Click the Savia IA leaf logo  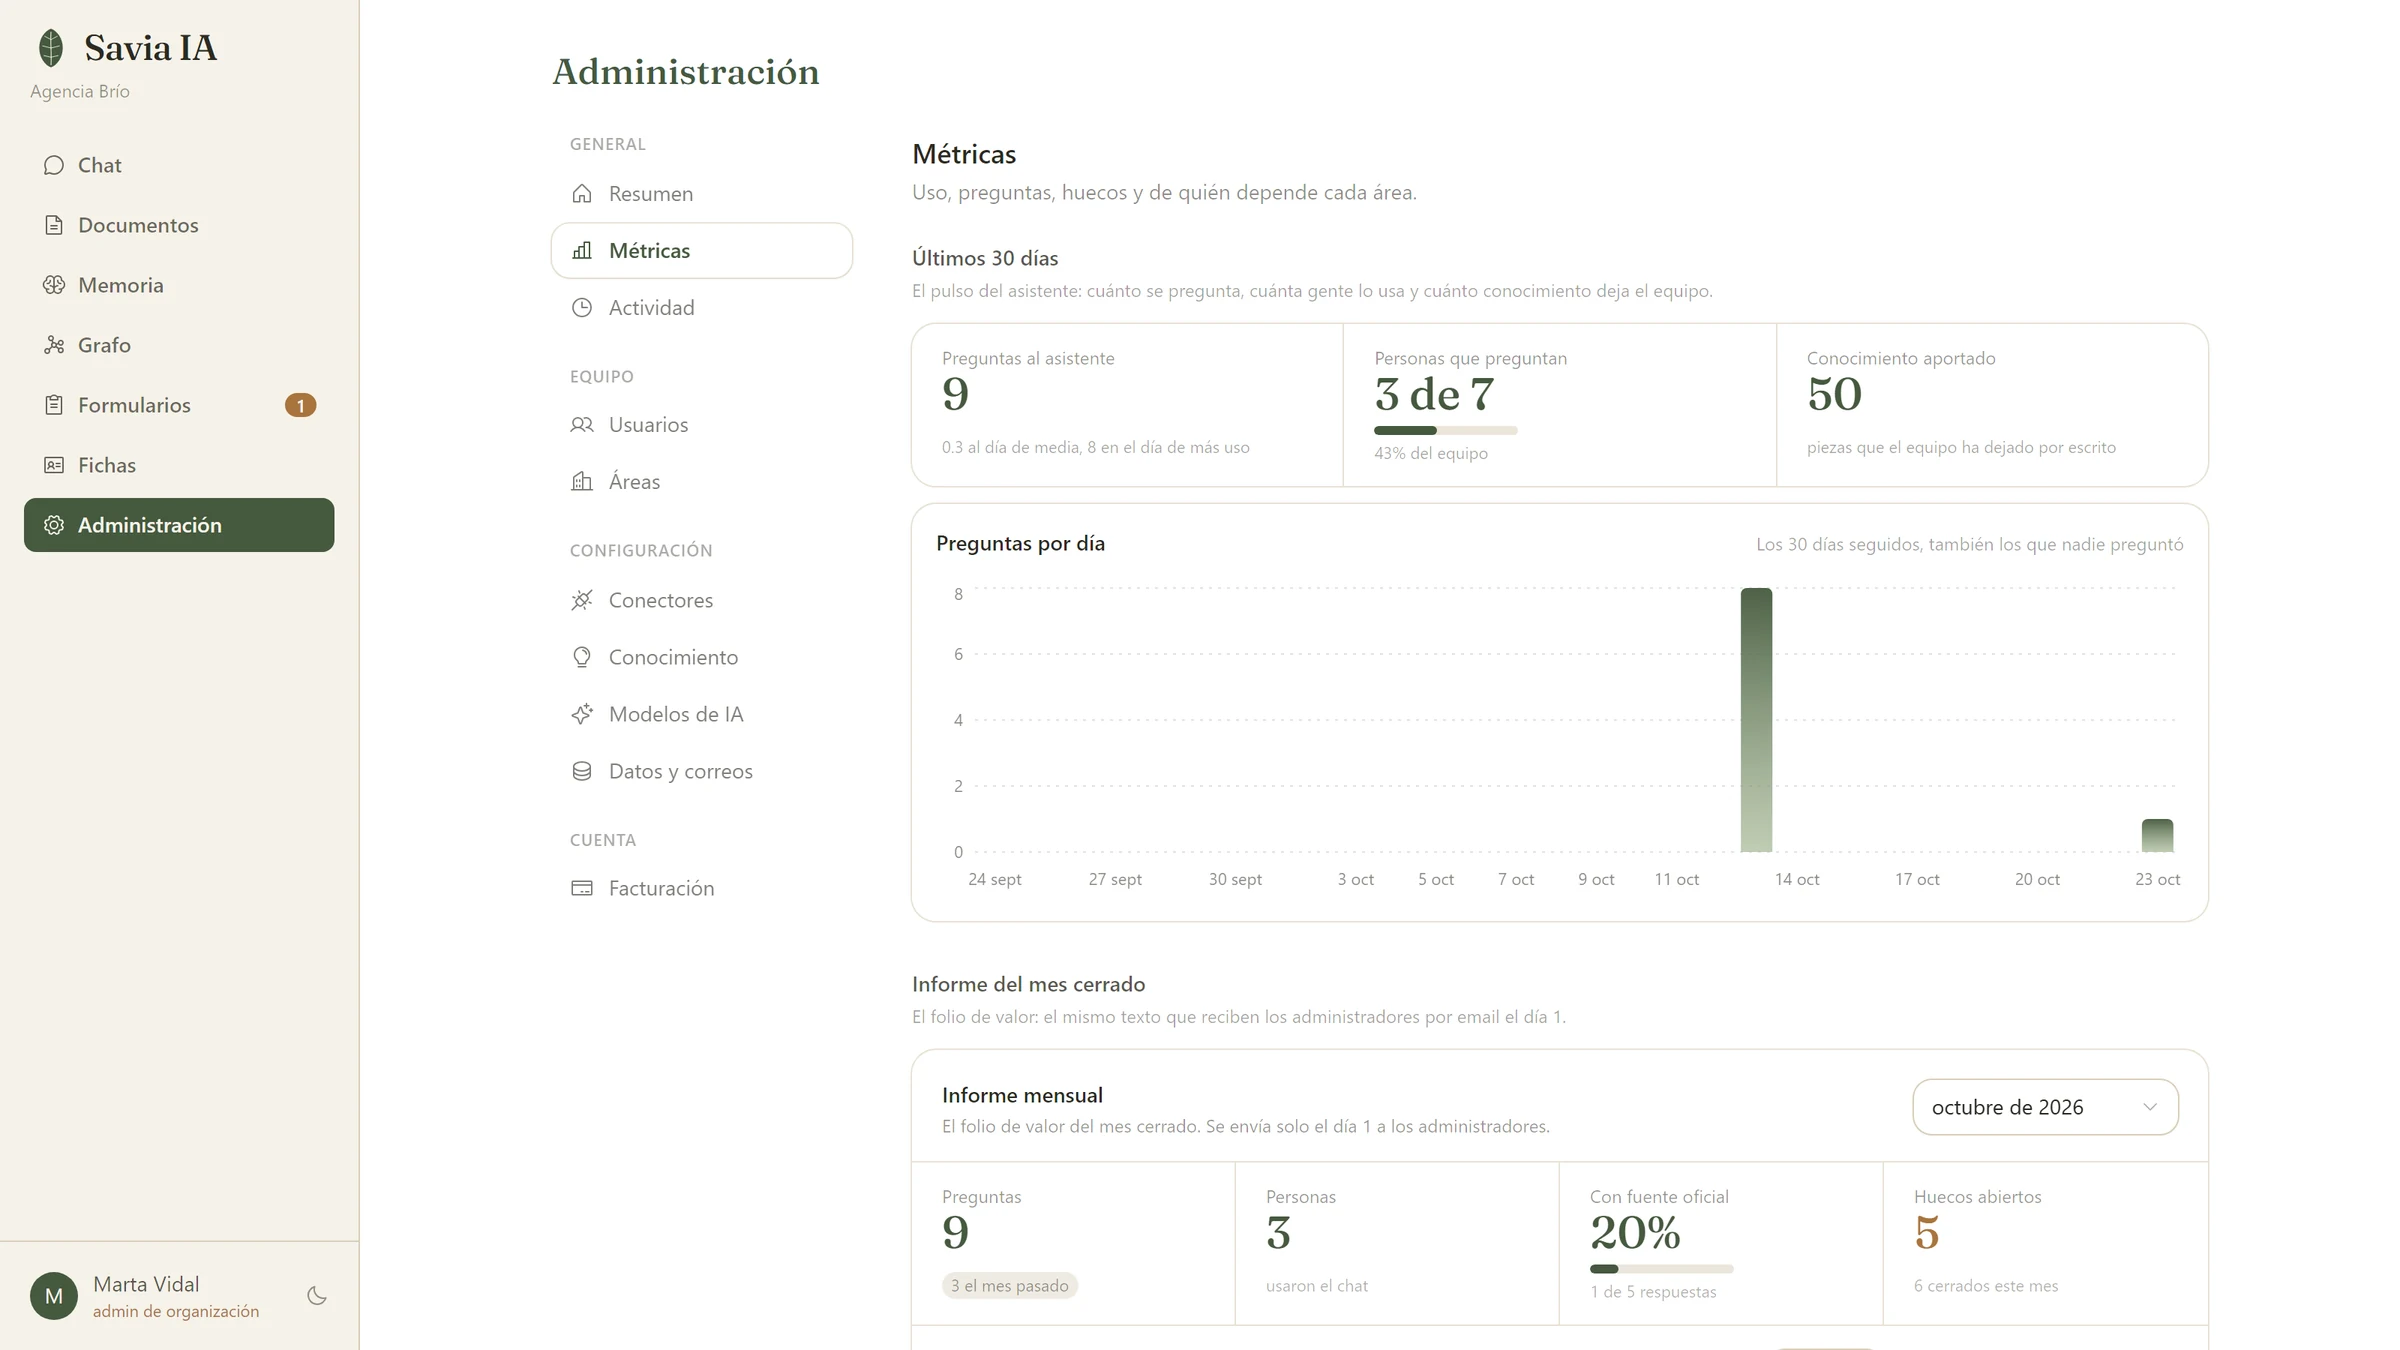[51, 48]
